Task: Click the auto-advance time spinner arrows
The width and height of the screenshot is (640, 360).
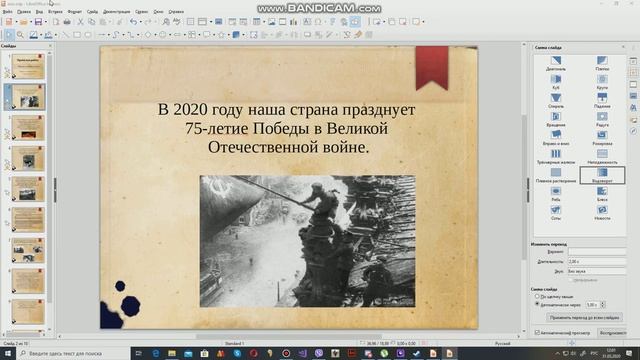Action: 603,304
